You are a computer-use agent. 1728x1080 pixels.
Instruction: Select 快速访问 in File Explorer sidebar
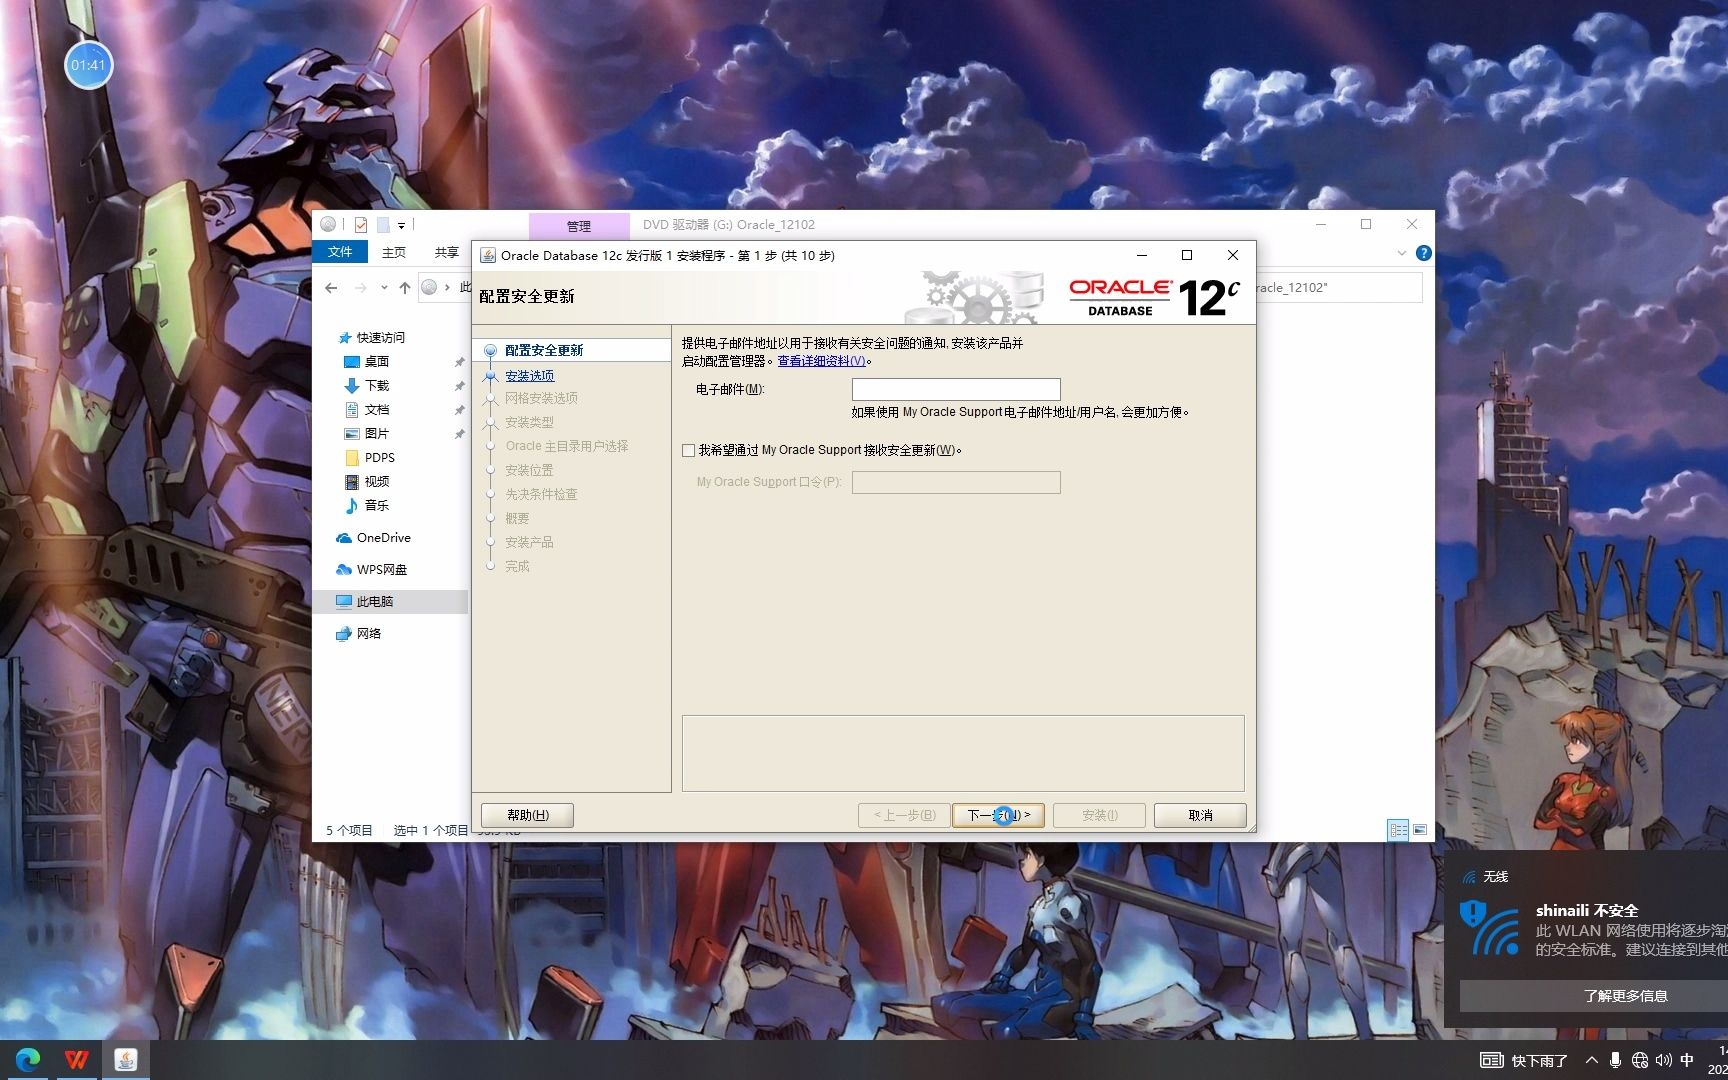pyautogui.click(x=381, y=338)
